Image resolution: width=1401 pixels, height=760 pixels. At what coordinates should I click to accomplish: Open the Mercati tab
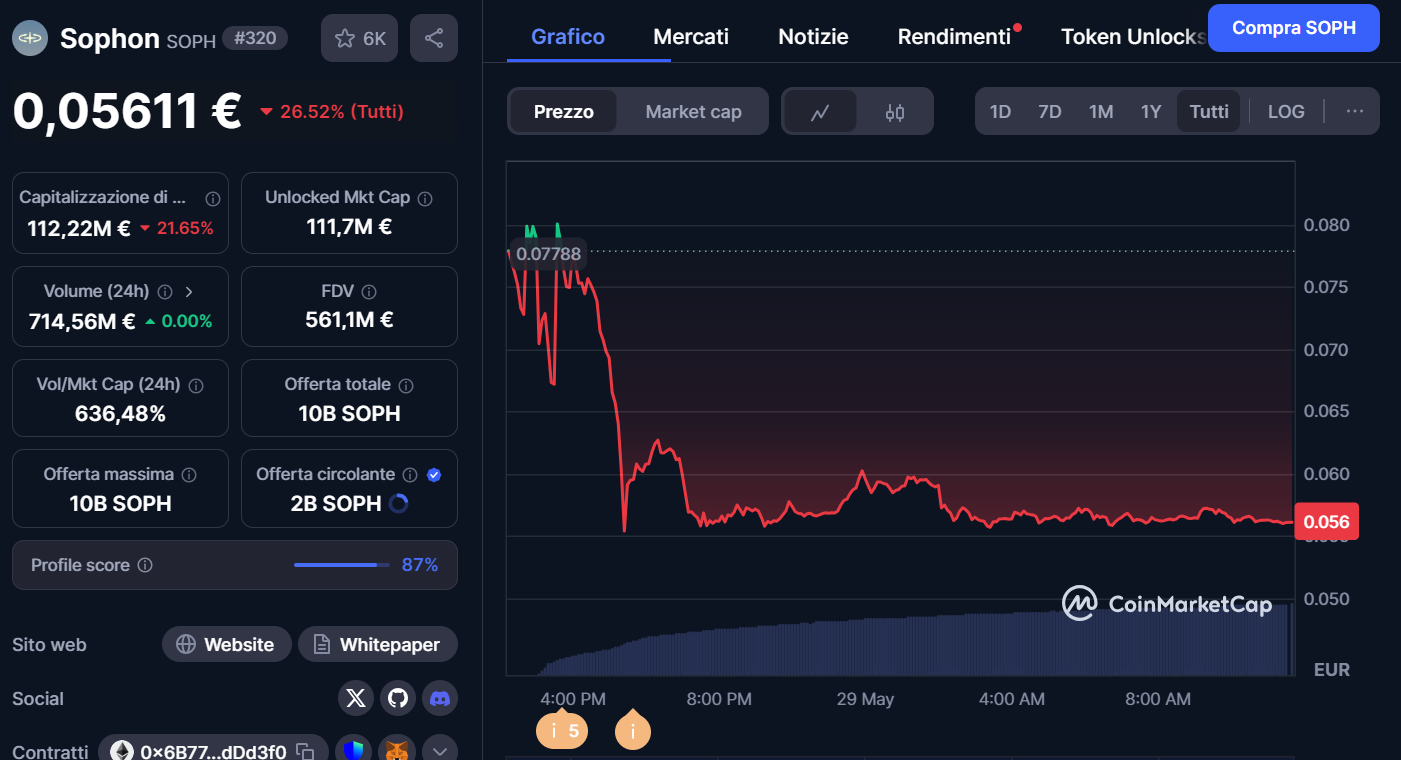(x=691, y=37)
